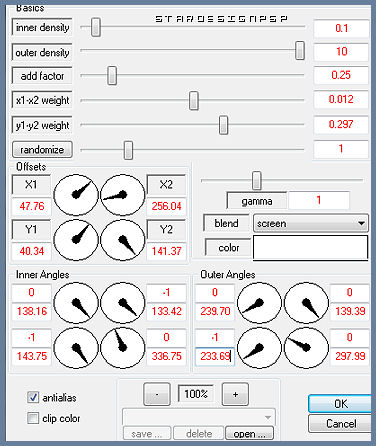Expand the empty preset dropdown above save
376x446 pixels.
click(199, 417)
